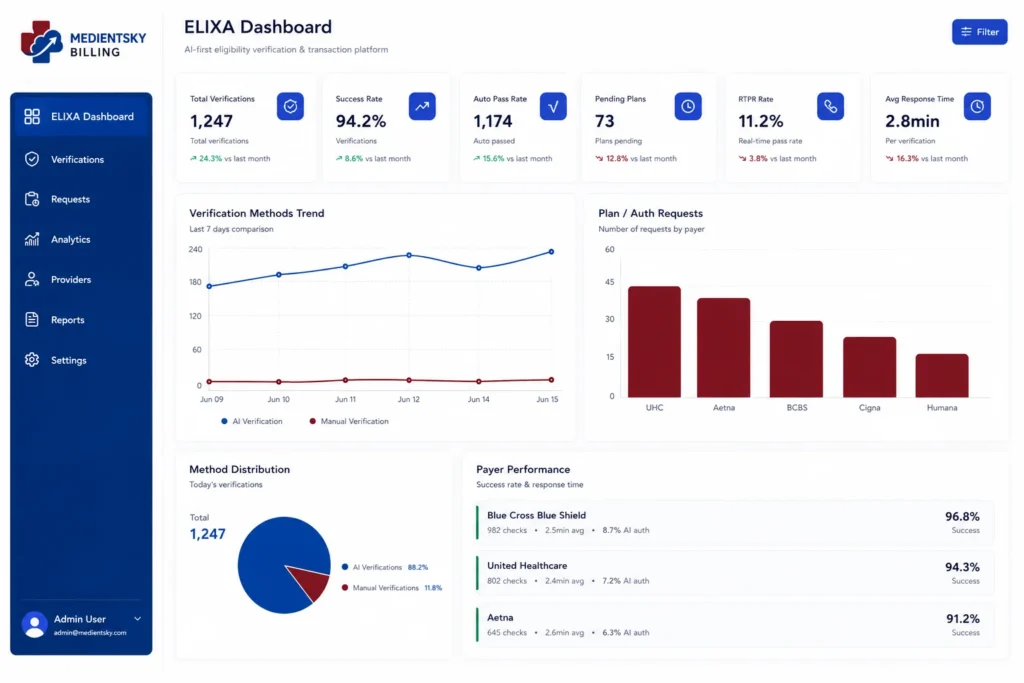Click the AI Verifications pie legend dot
The height and width of the screenshot is (683, 1024).
point(345,567)
